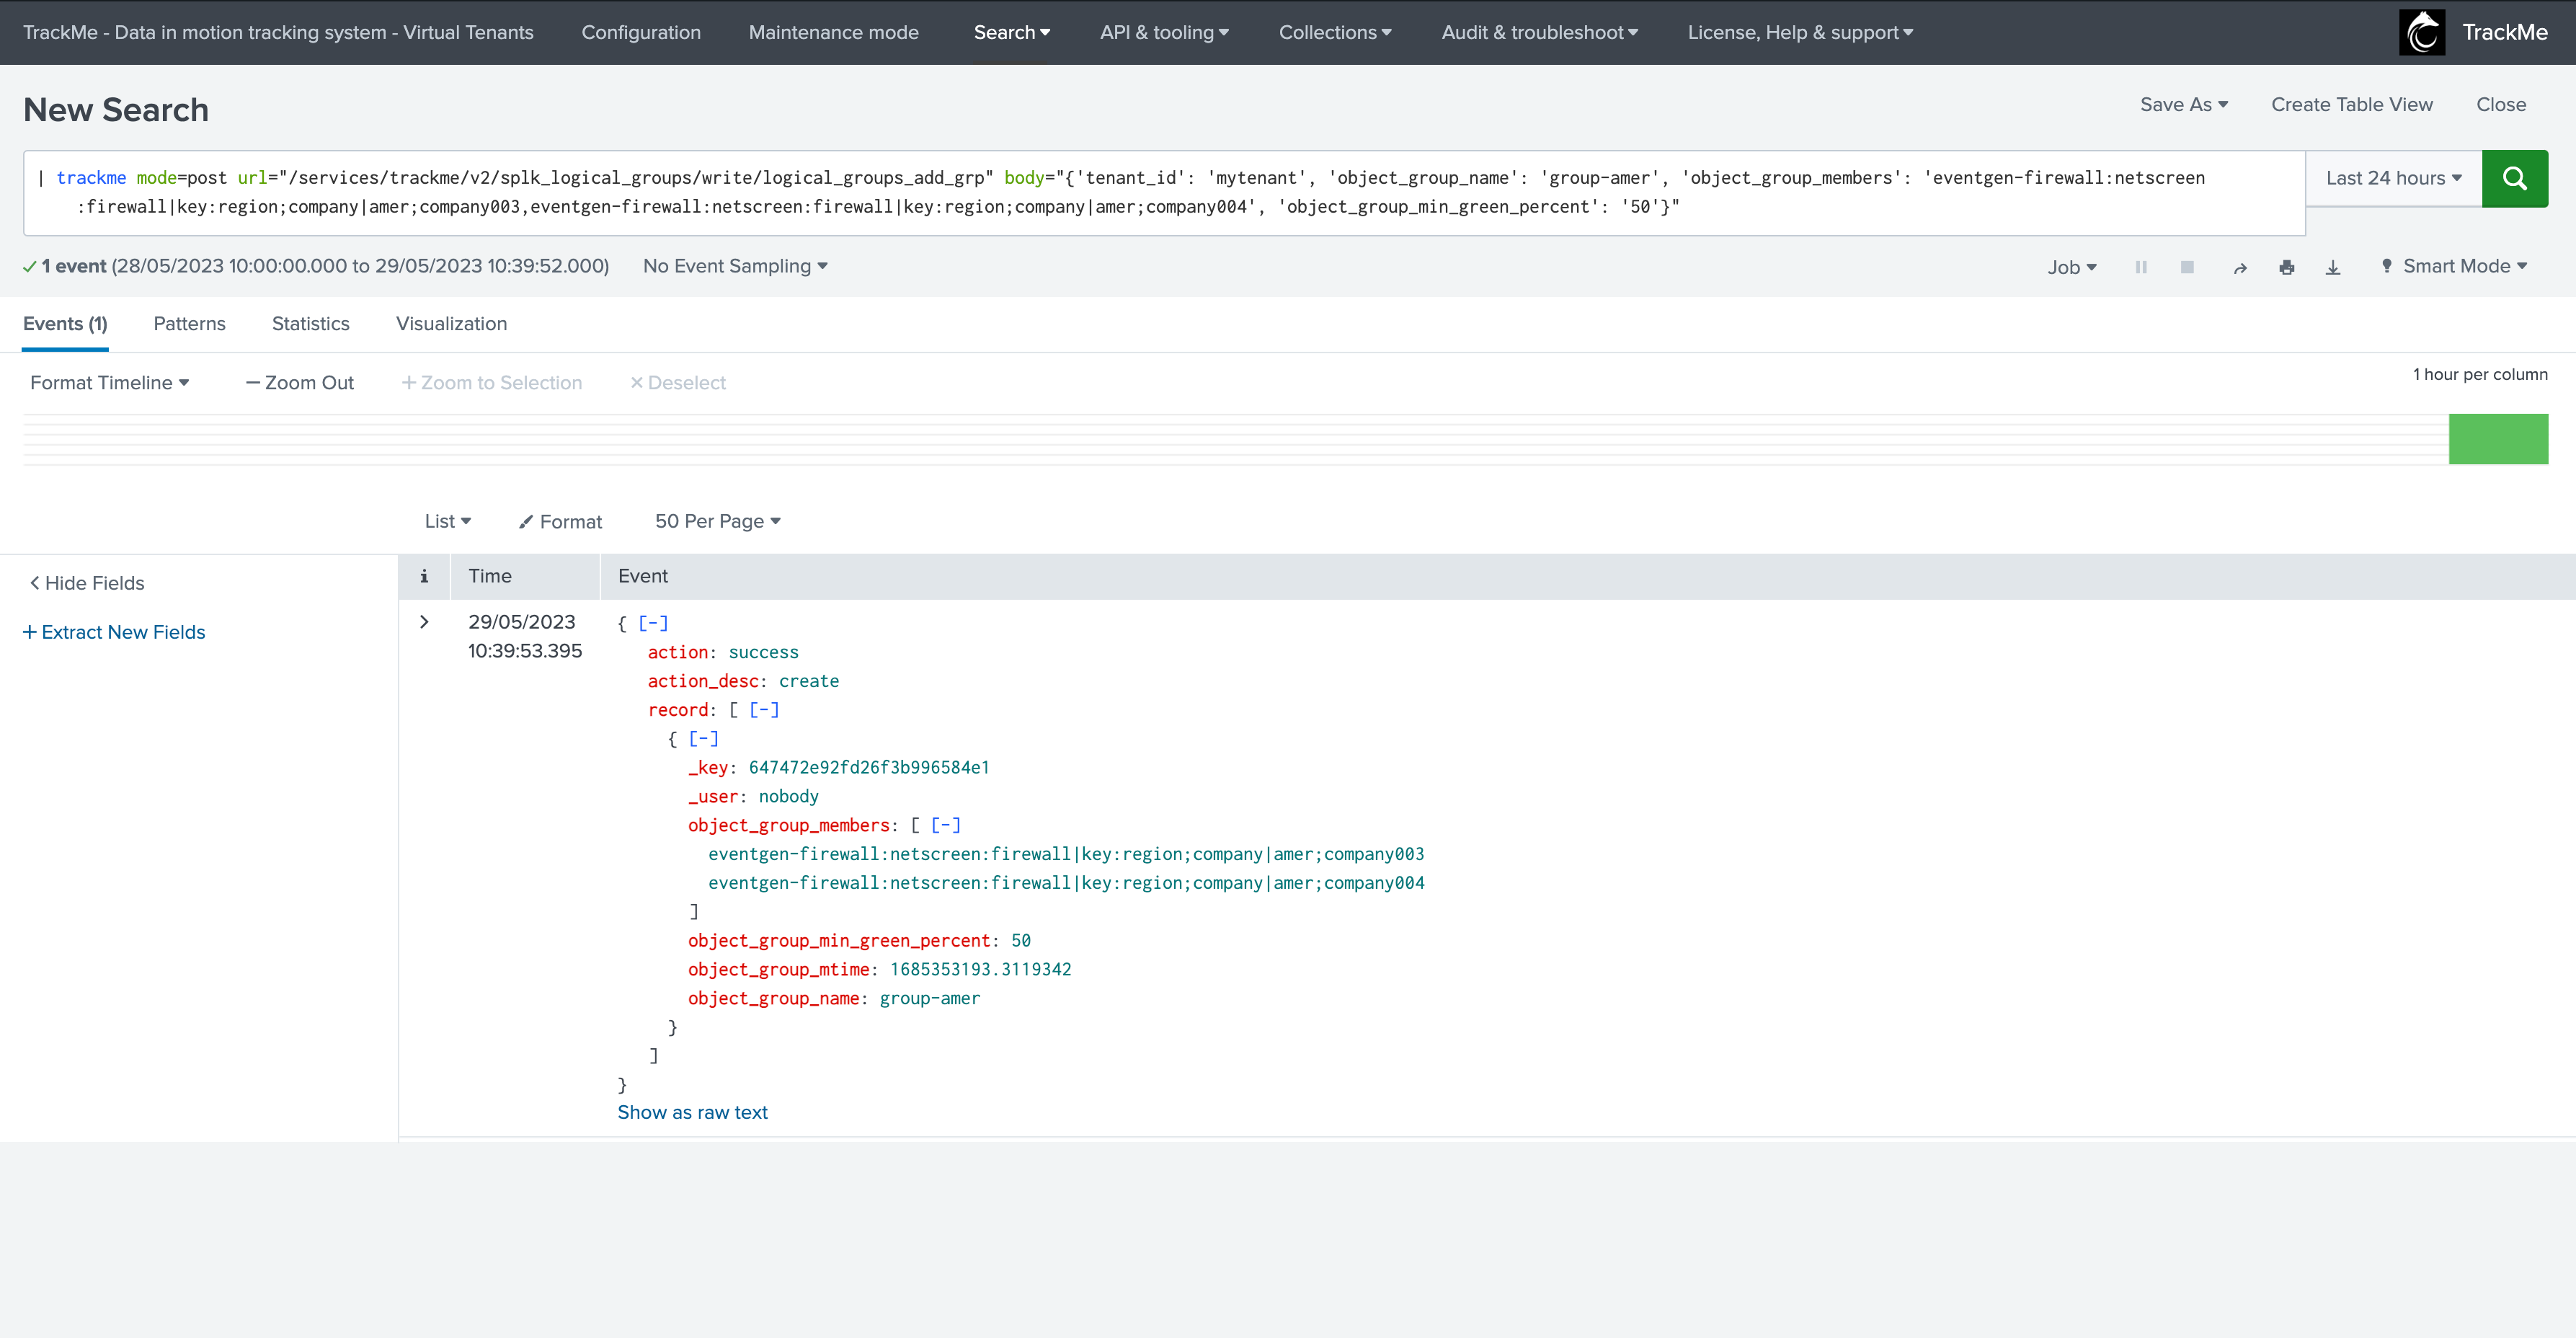This screenshot has height=1338, width=2576.
Task: Collapse object_group_members list toggle
Action: (x=945, y=825)
